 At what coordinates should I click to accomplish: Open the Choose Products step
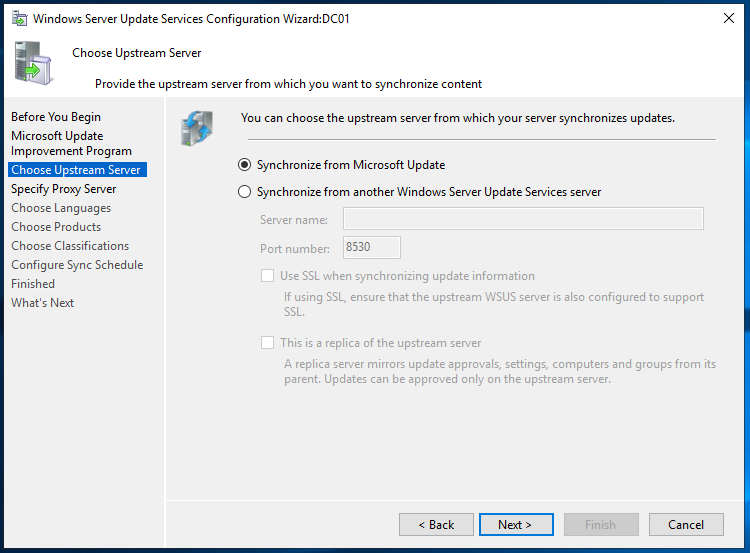[x=56, y=227]
